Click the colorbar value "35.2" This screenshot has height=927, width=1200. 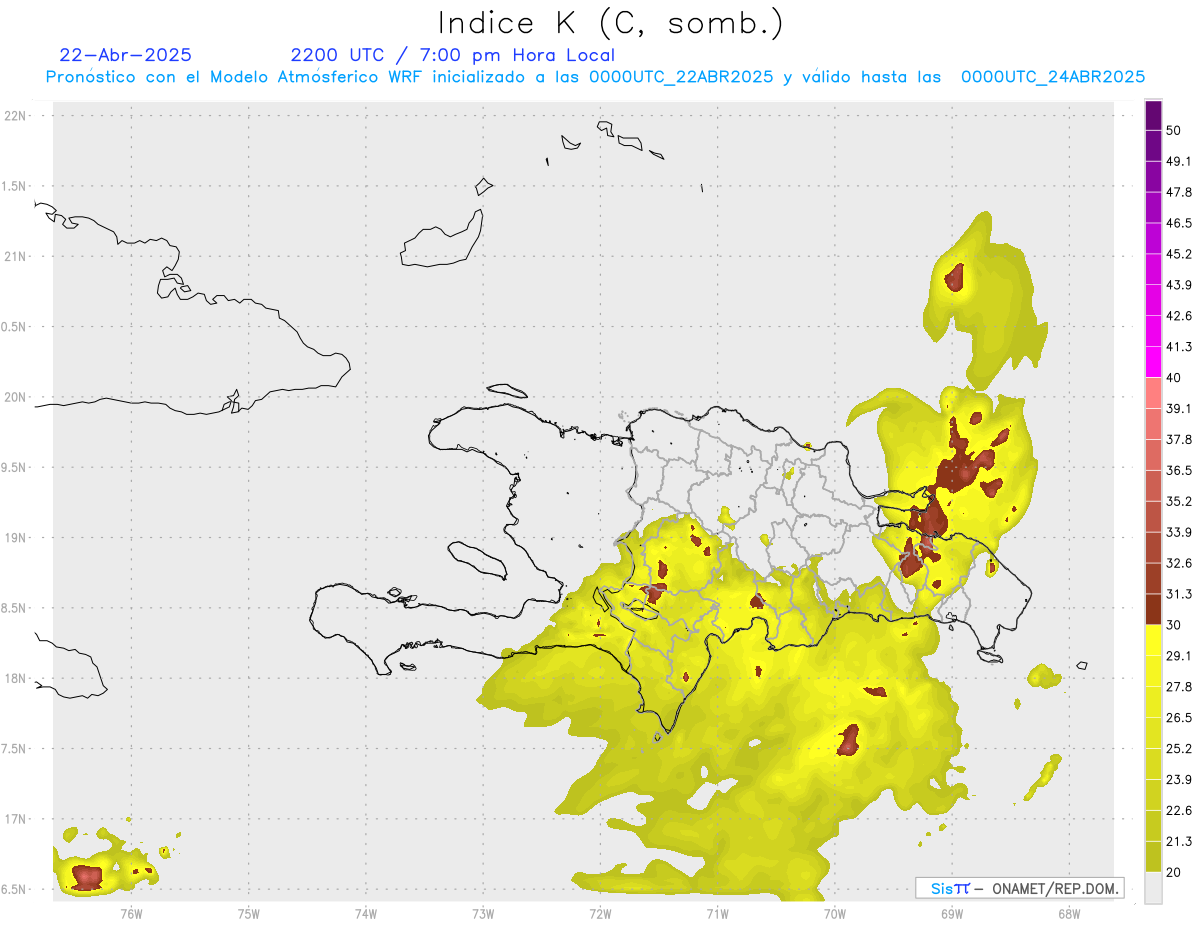pyautogui.click(x=1179, y=501)
